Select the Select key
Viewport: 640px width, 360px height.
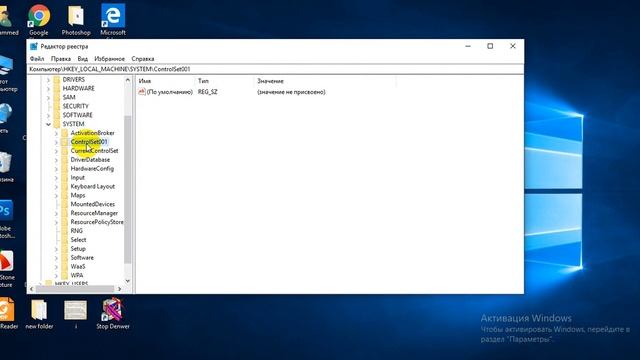78,240
